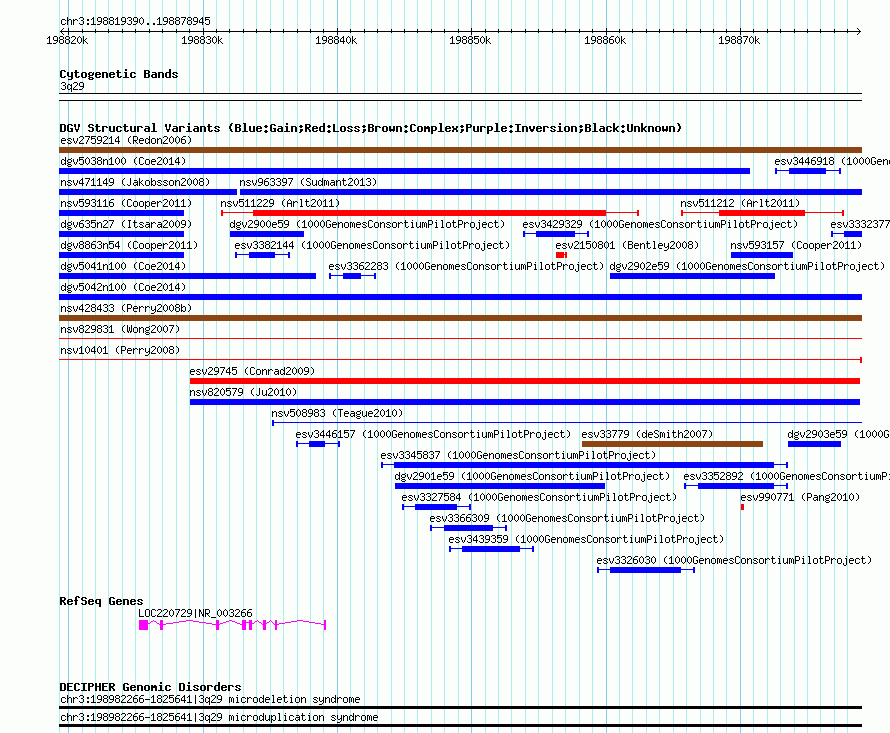890x733 pixels.
Task: Click the dgv2901e59 gain bar
Action: (x=500, y=486)
